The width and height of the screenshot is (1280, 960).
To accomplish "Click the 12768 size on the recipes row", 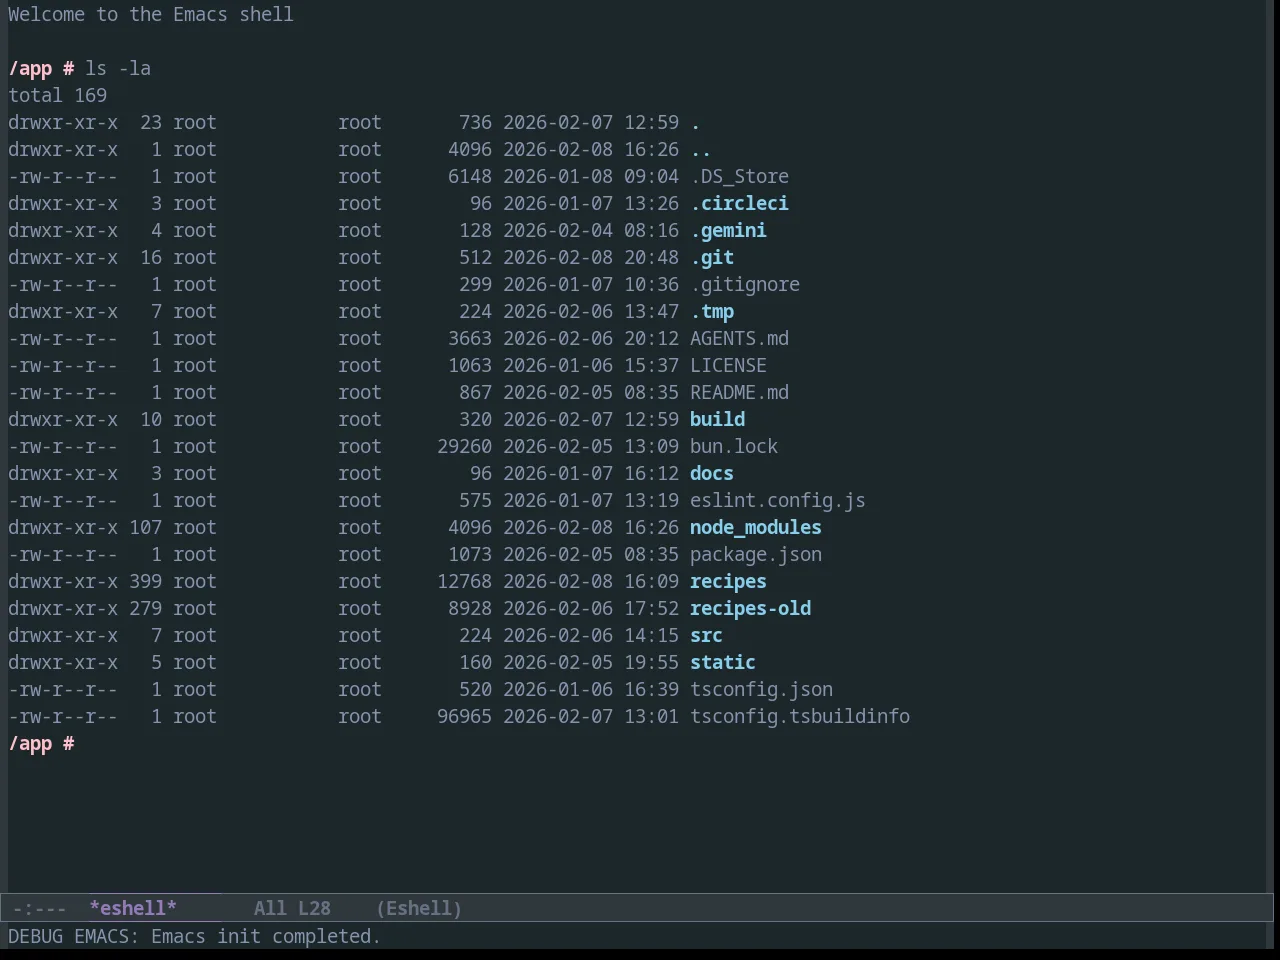I will [464, 581].
